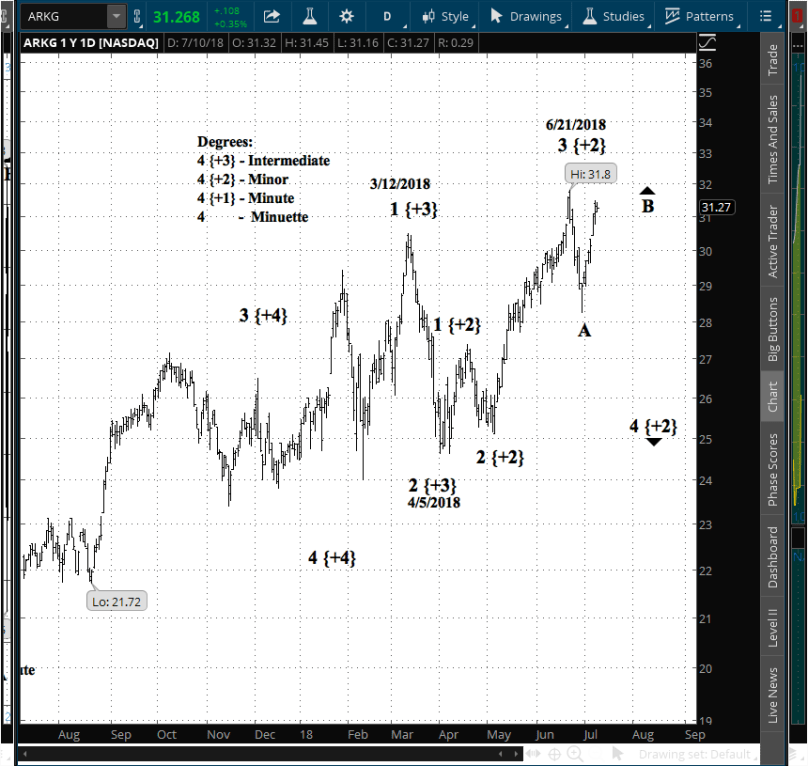The height and width of the screenshot is (766, 808).
Task: Open the Drawings menu
Action: pos(525,16)
